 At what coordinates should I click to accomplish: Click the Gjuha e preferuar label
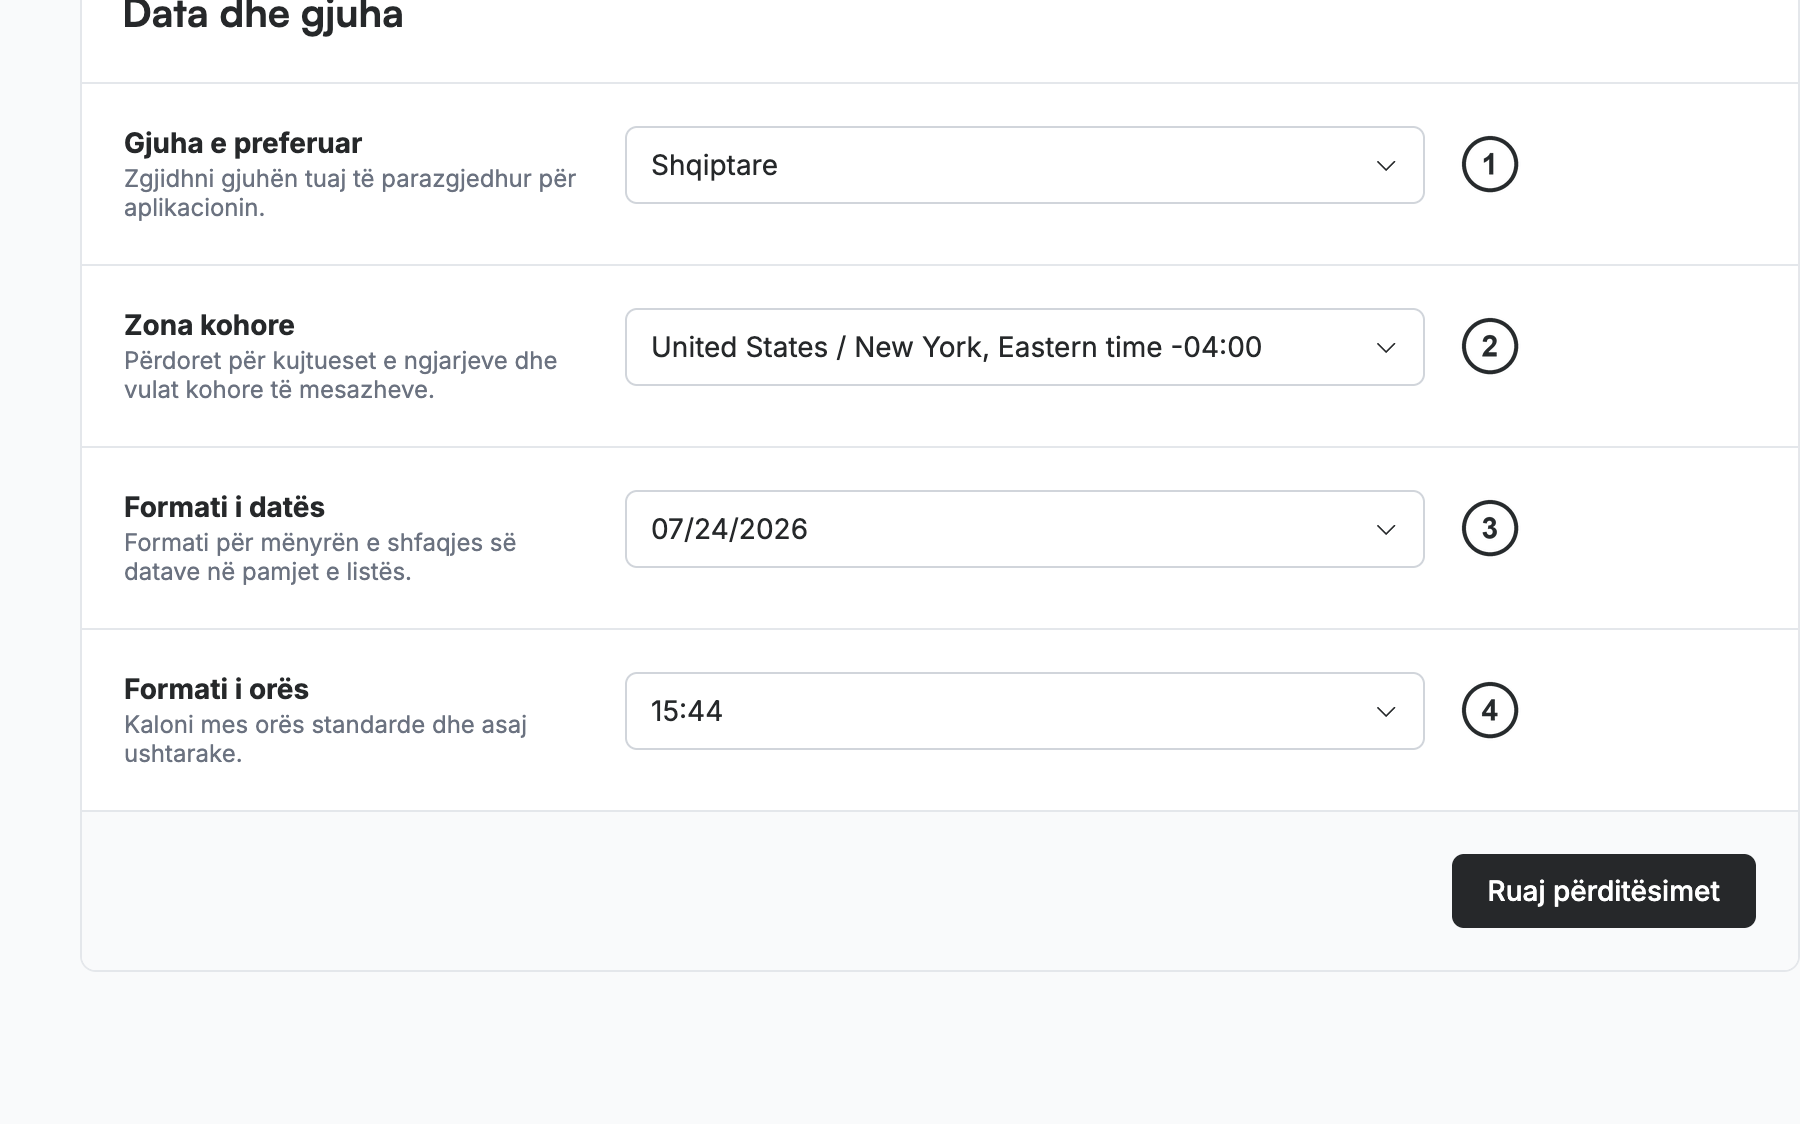coord(243,143)
